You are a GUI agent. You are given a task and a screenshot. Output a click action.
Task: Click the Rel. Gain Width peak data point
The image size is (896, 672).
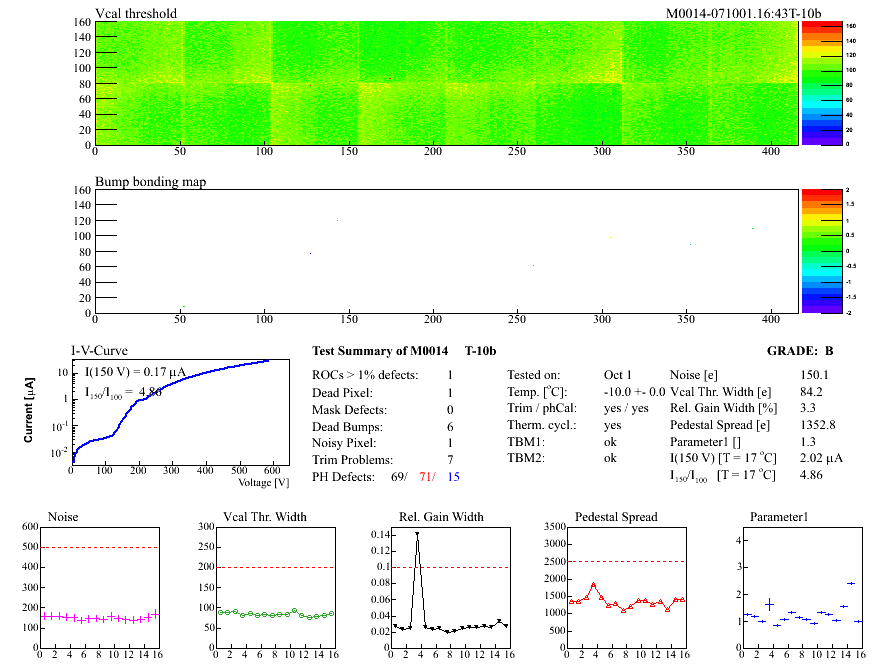417,534
